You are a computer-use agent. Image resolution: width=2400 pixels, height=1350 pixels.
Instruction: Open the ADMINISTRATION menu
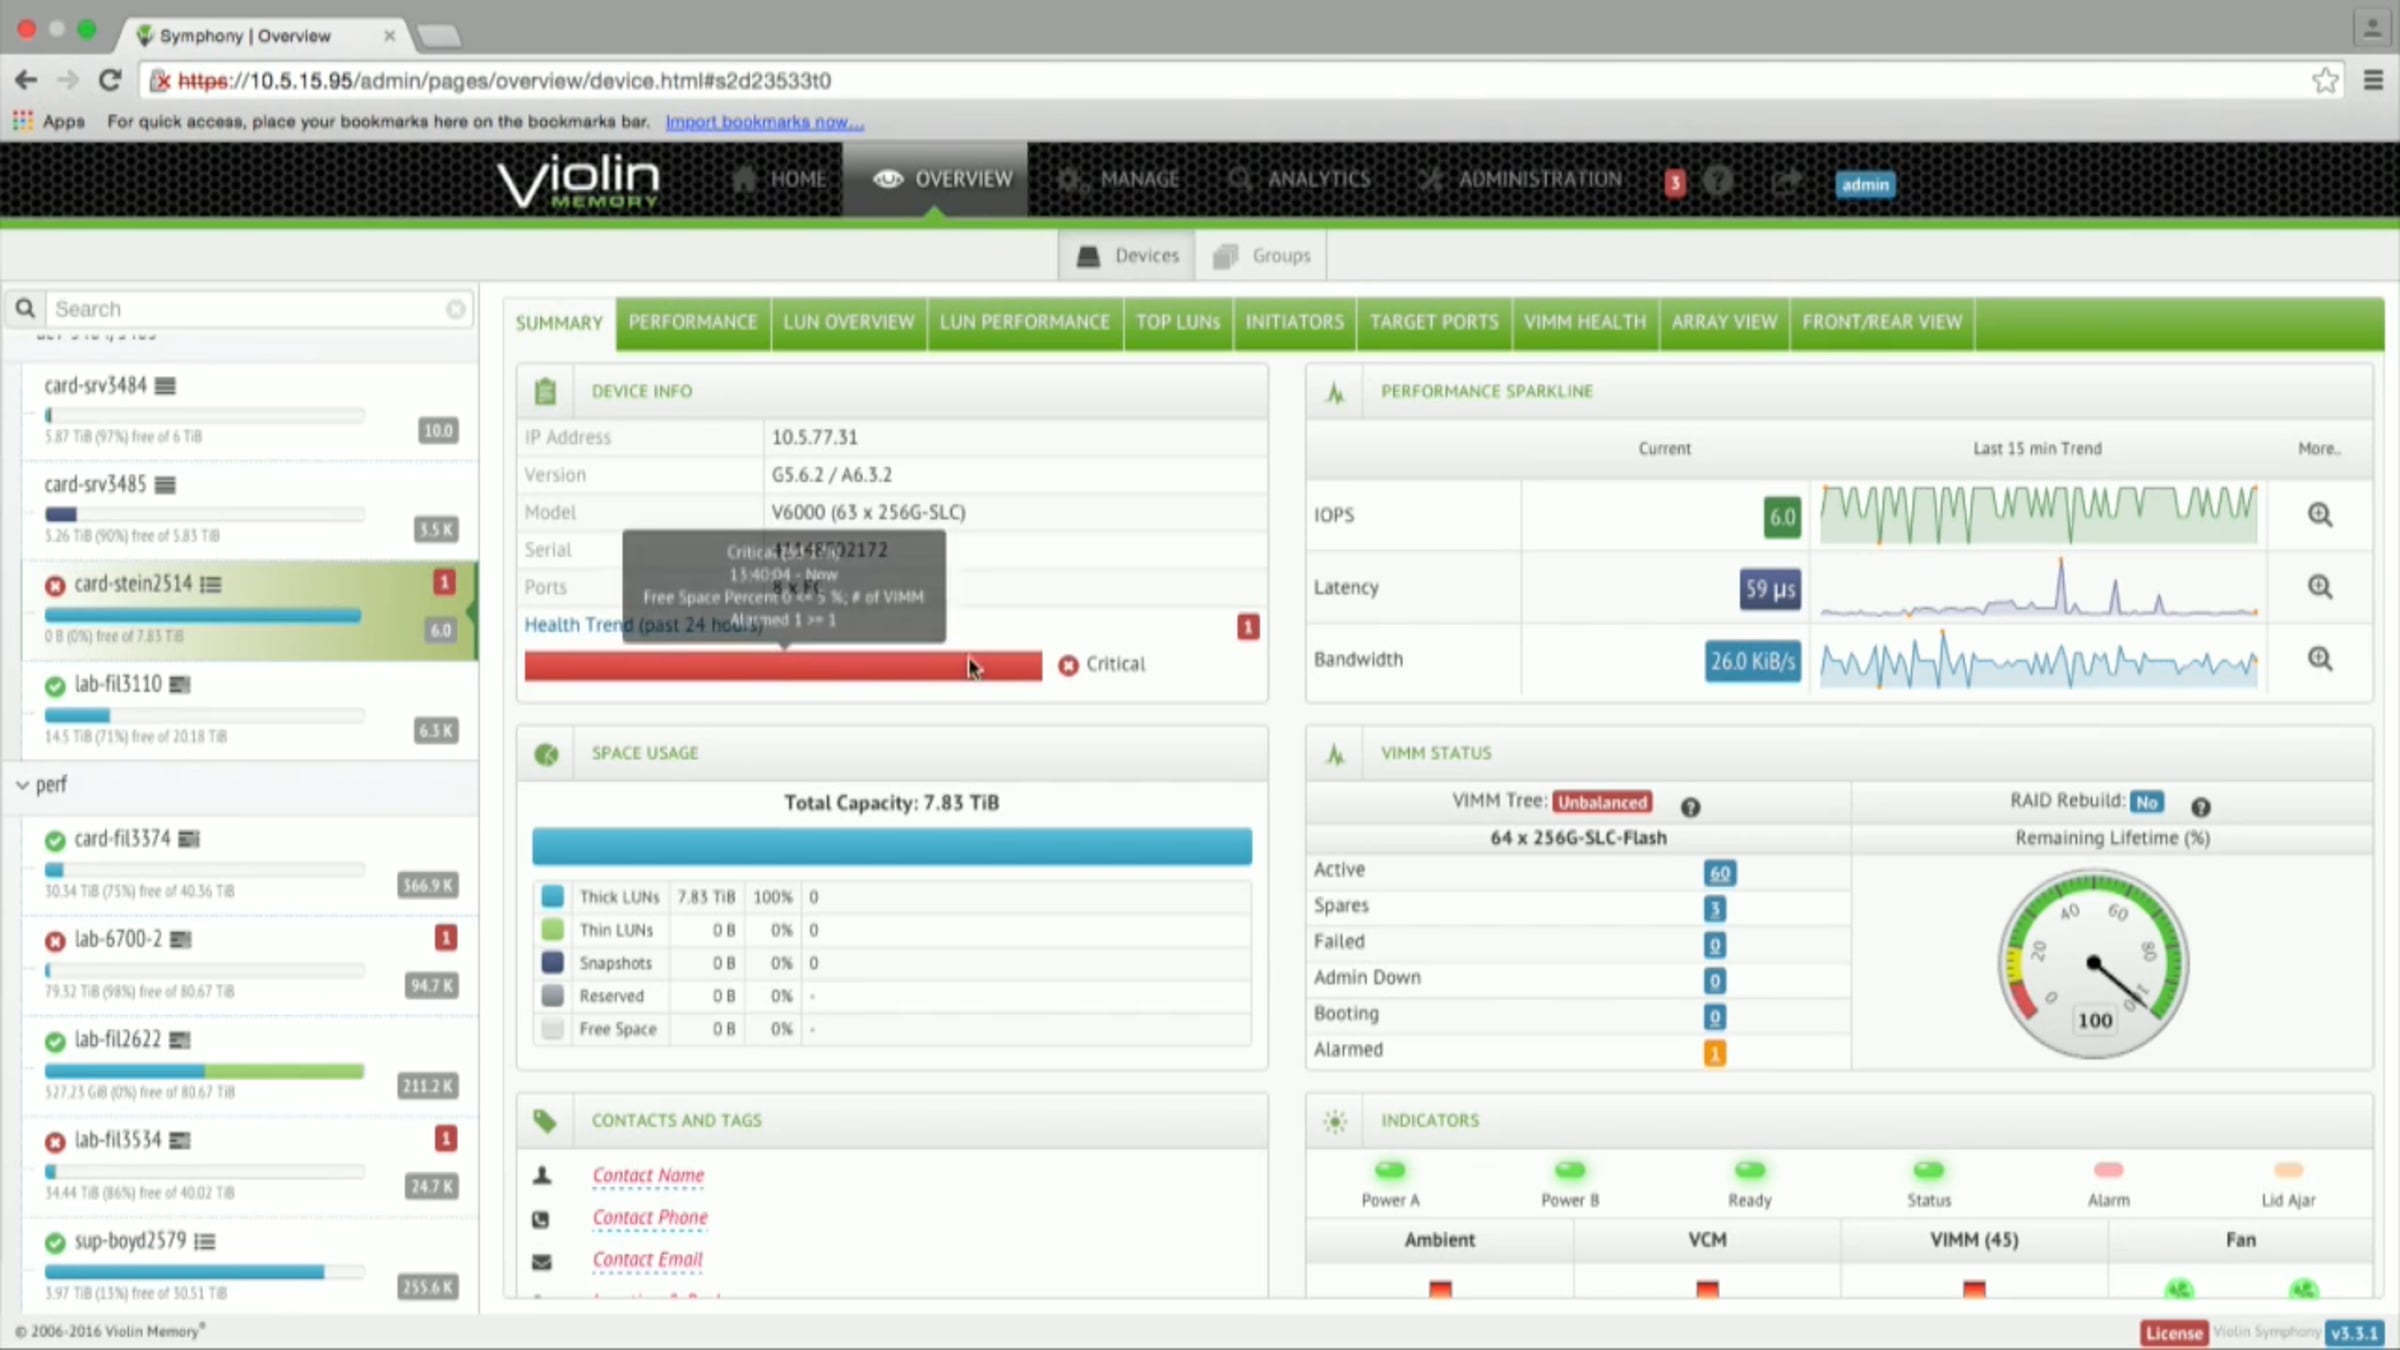coord(1520,179)
